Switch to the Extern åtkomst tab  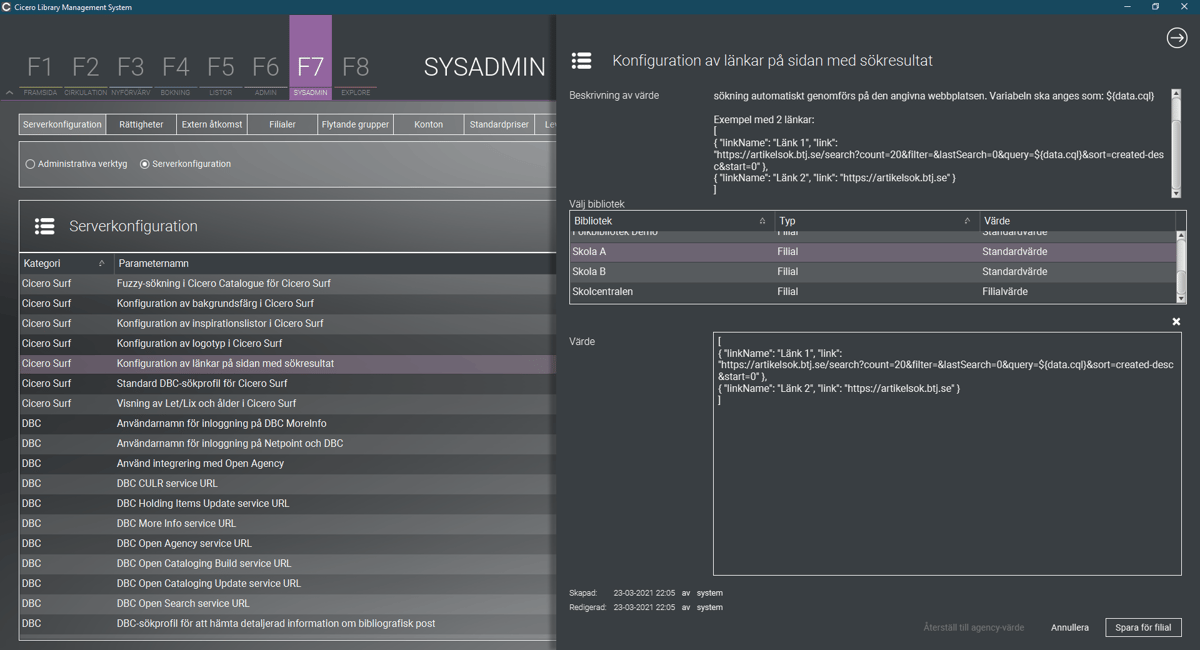coord(211,125)
